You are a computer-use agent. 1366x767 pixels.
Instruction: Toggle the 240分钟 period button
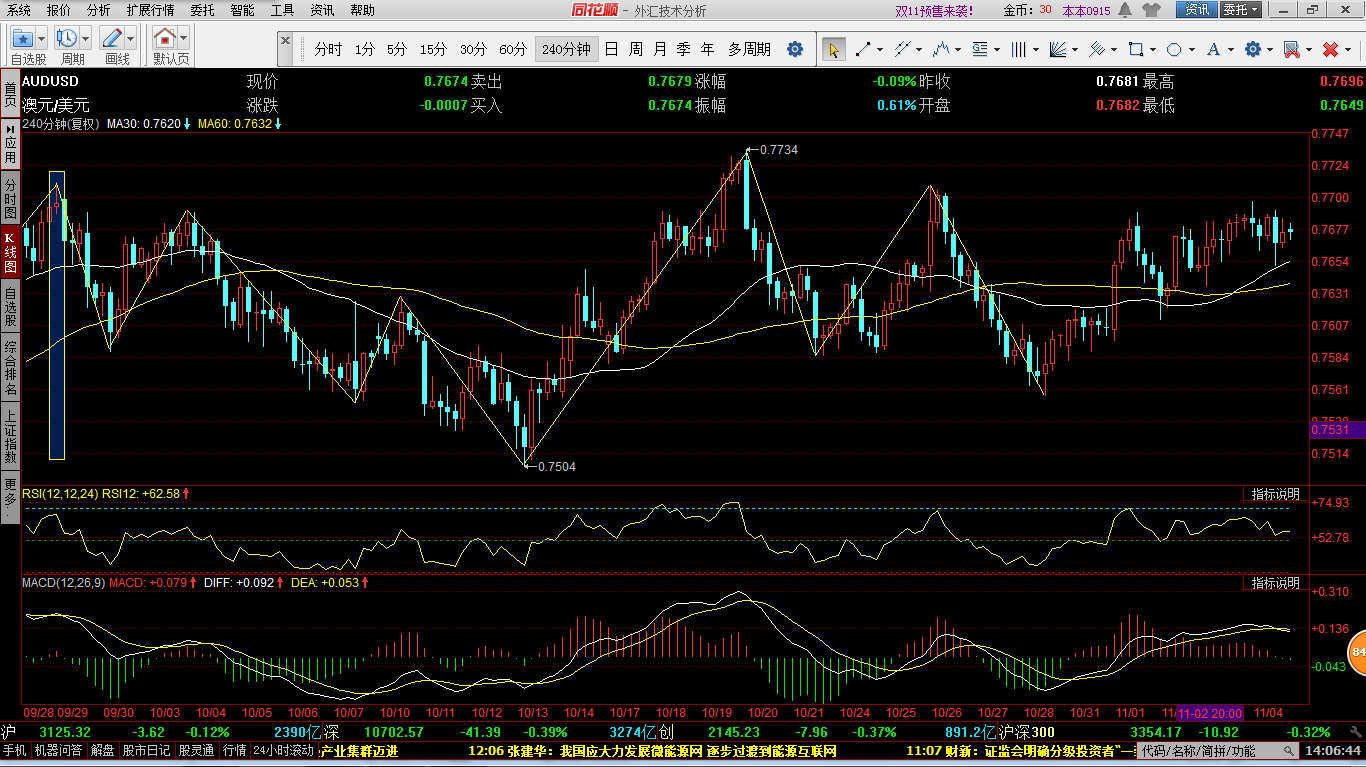(x=566, y=49)
